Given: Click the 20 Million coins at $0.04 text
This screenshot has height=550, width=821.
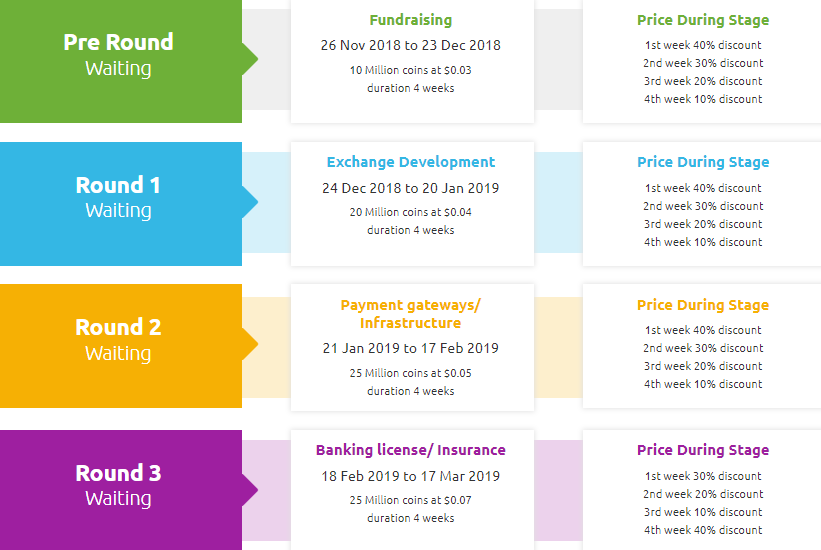Looking at the screenshot, I should (x=410, y=212).
